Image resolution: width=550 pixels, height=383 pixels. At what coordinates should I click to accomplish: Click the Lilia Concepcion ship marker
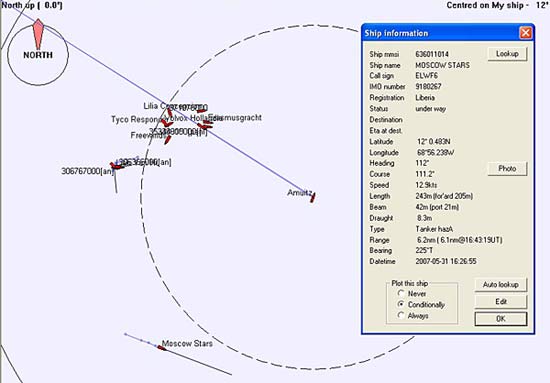tap(169, 113)
